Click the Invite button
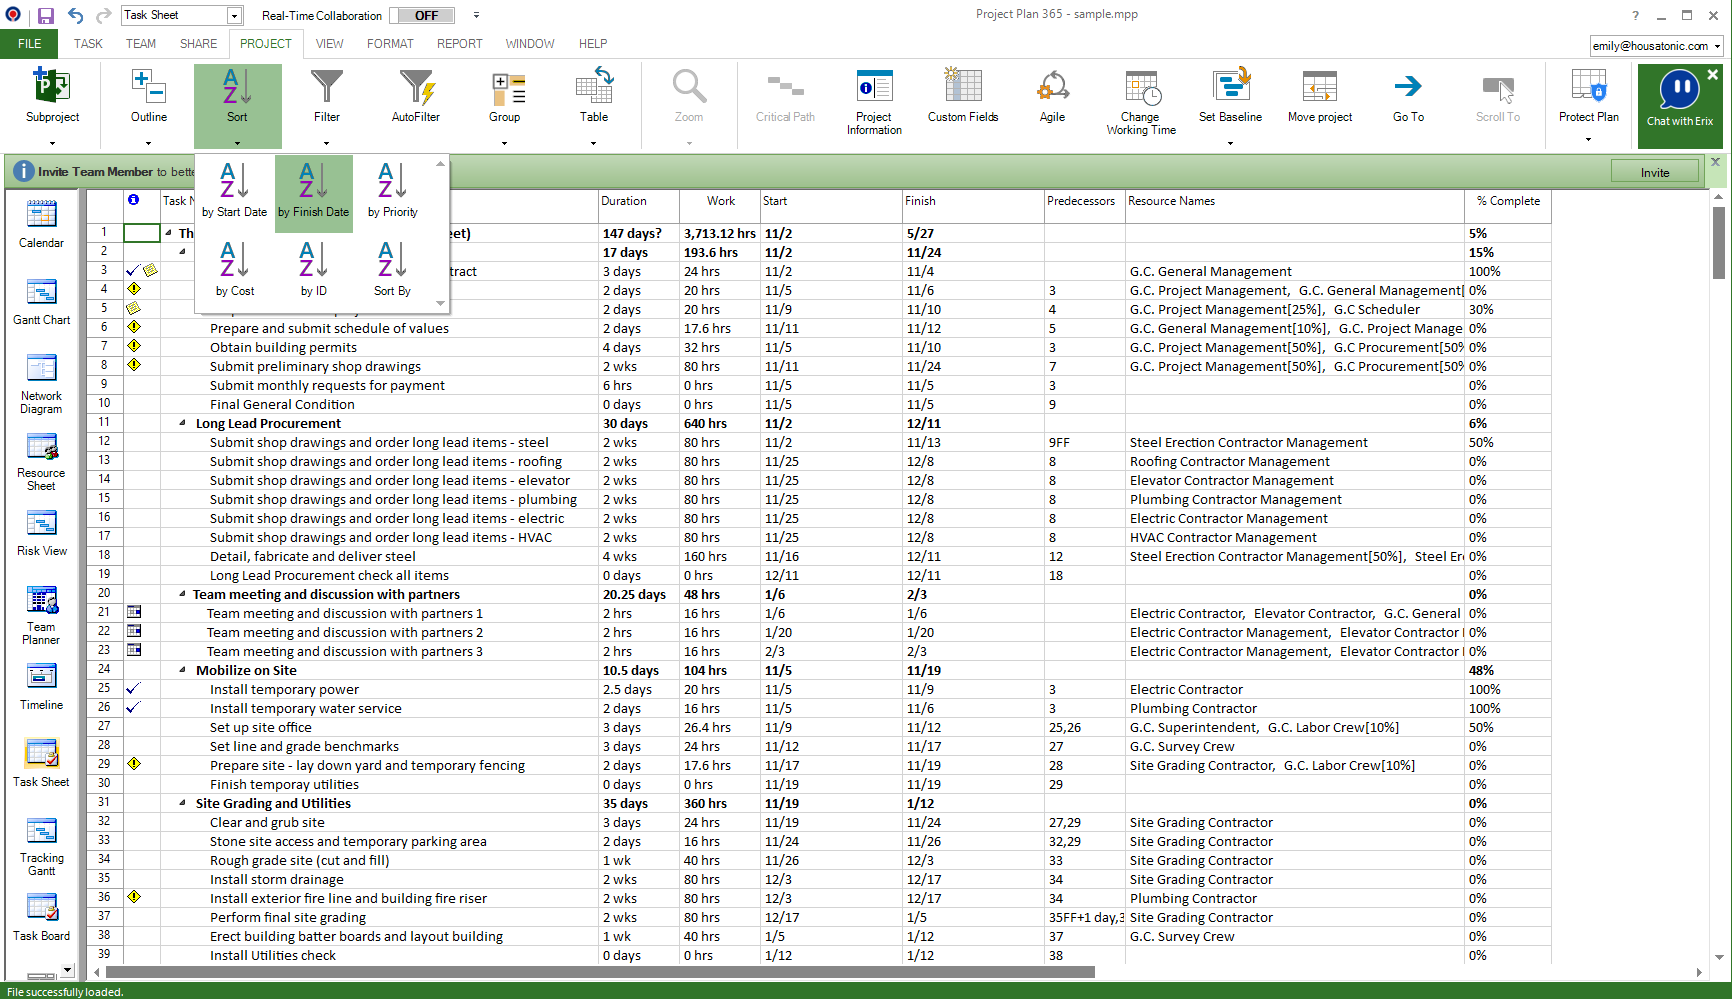1732x999 pixels. 1654,171
